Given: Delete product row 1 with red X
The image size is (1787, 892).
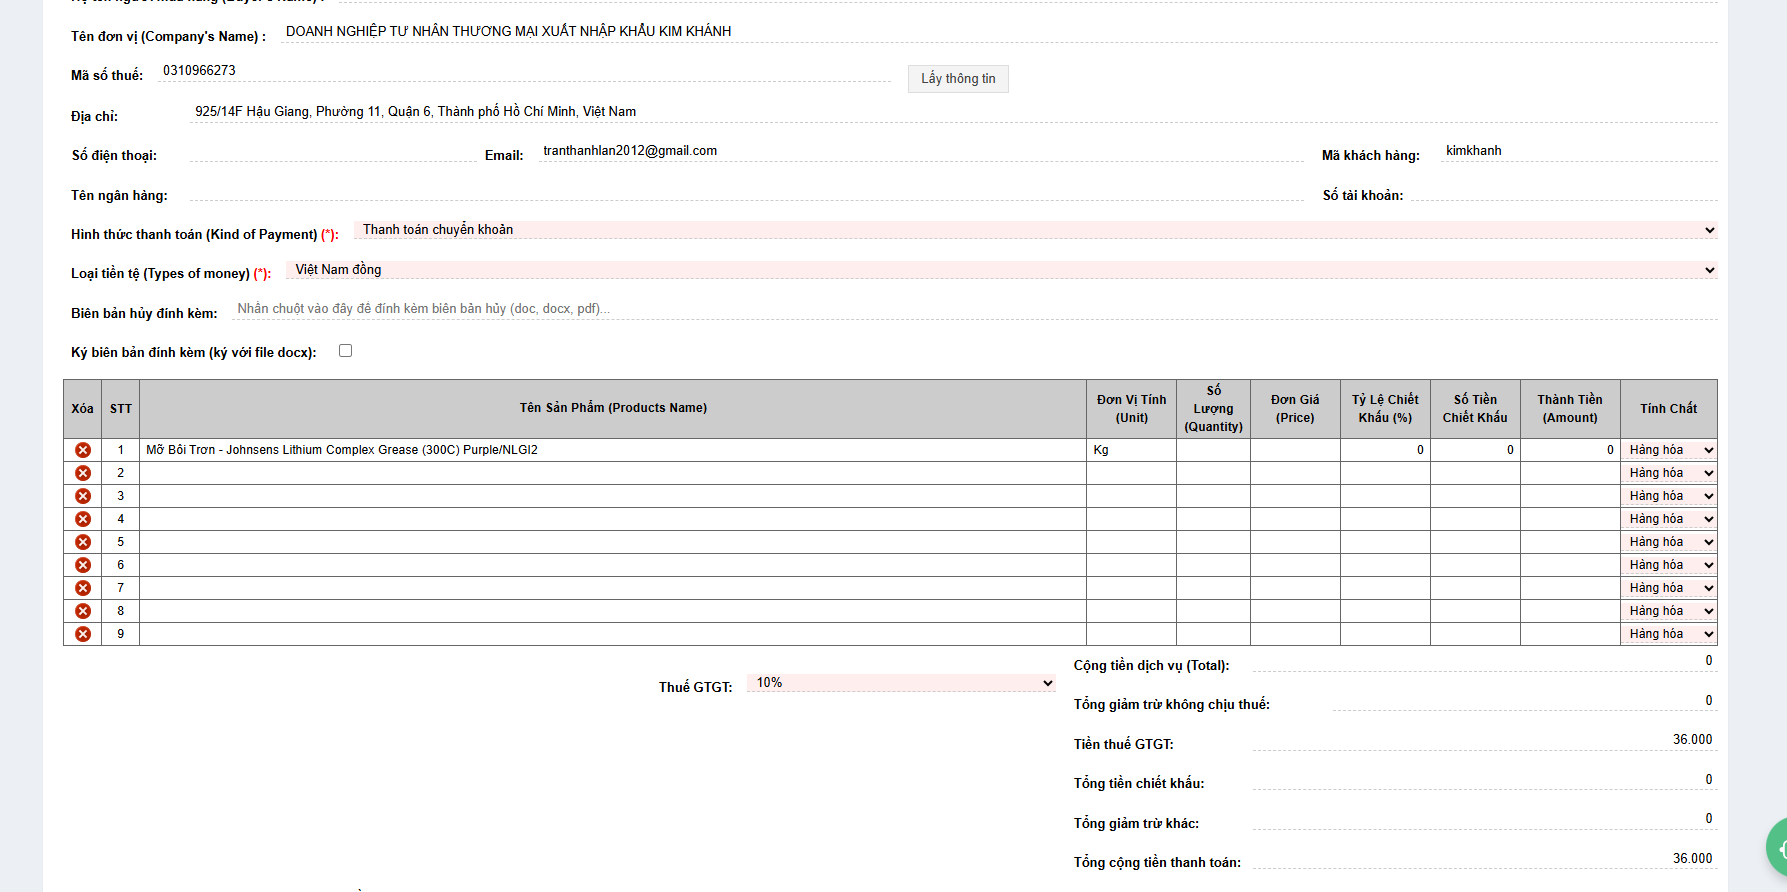Looking at the screenshot, I should 83,450.
